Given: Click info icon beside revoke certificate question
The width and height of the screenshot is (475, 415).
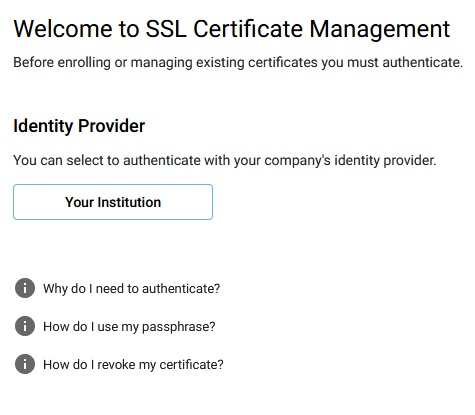Looking at the screenshot, I should (25, 364).
